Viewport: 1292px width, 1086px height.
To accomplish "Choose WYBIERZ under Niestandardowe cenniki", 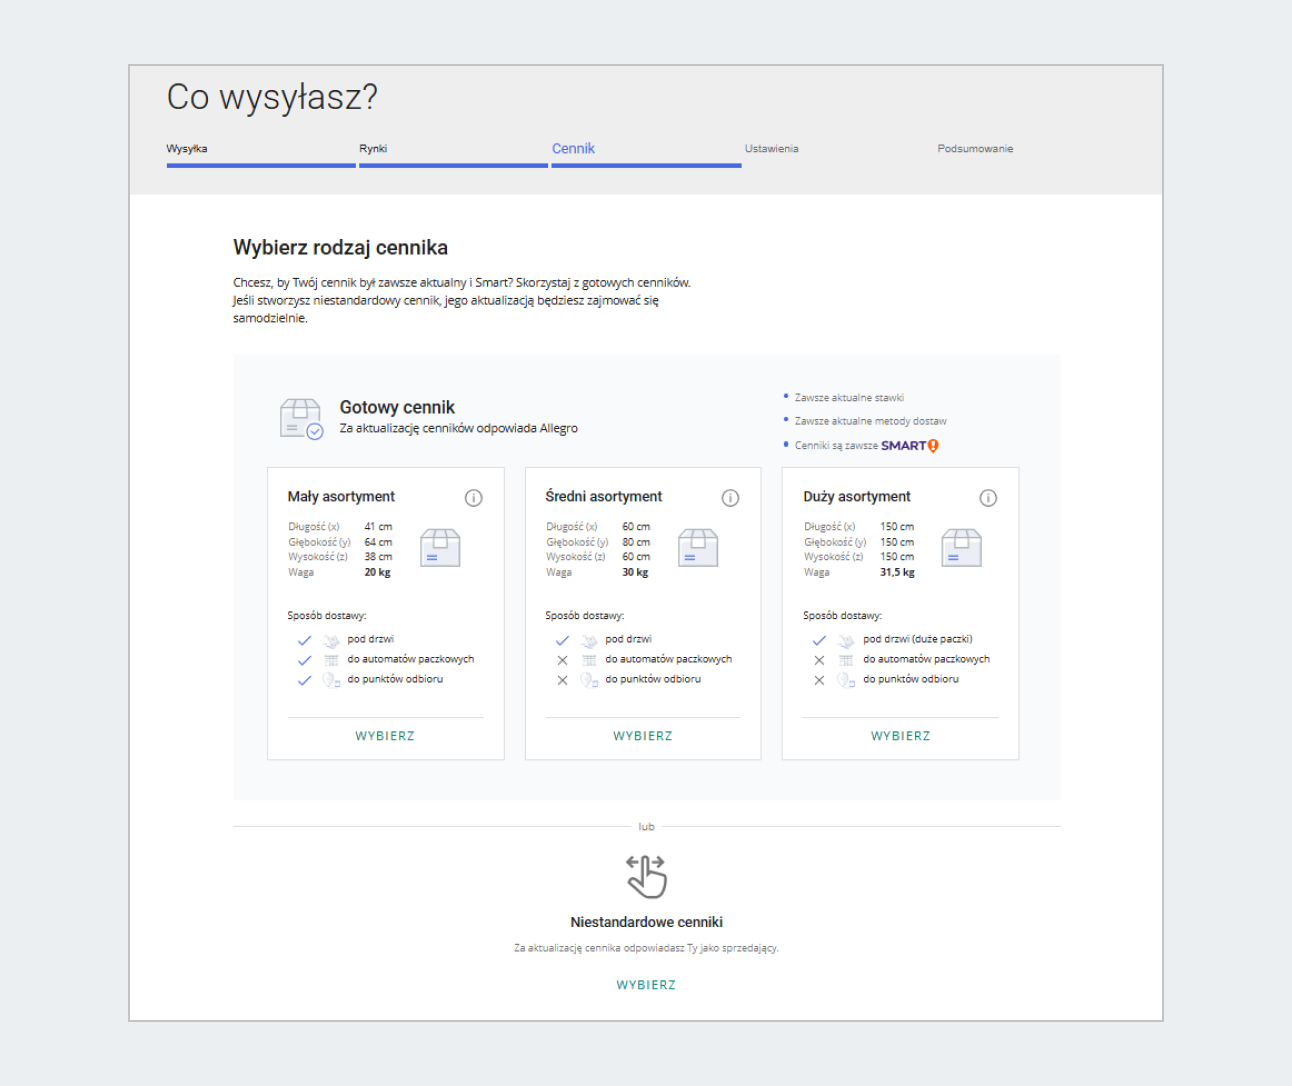I will coord(646,985).
